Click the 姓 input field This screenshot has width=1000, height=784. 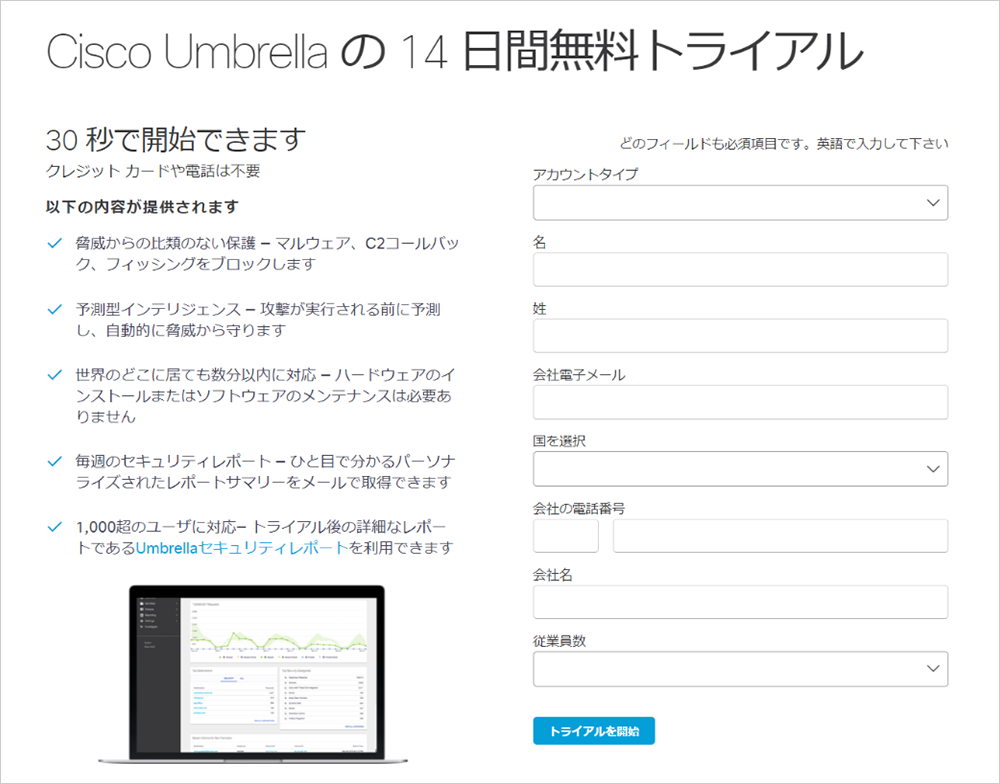[740, 336]
